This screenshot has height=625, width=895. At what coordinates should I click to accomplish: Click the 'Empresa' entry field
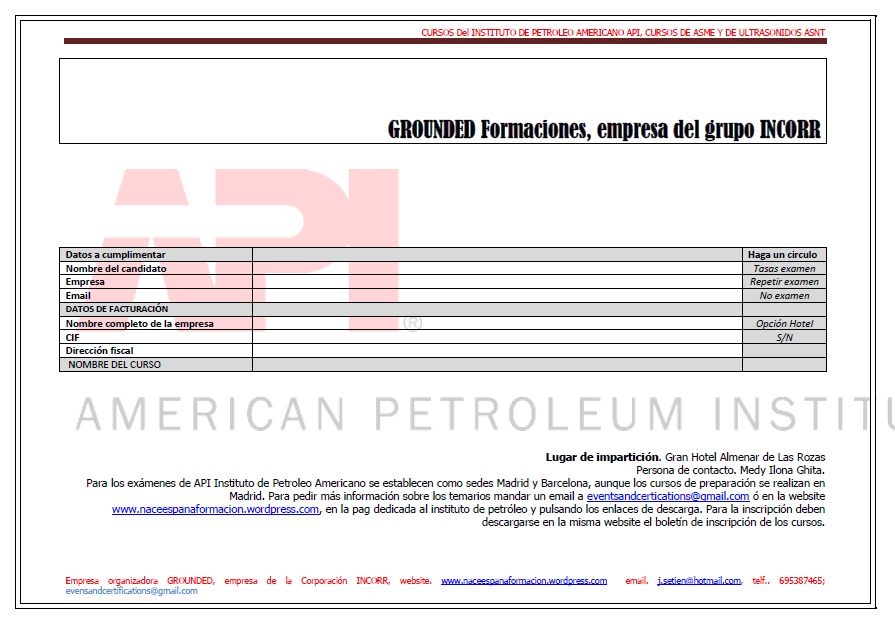(x=495, y=281)
